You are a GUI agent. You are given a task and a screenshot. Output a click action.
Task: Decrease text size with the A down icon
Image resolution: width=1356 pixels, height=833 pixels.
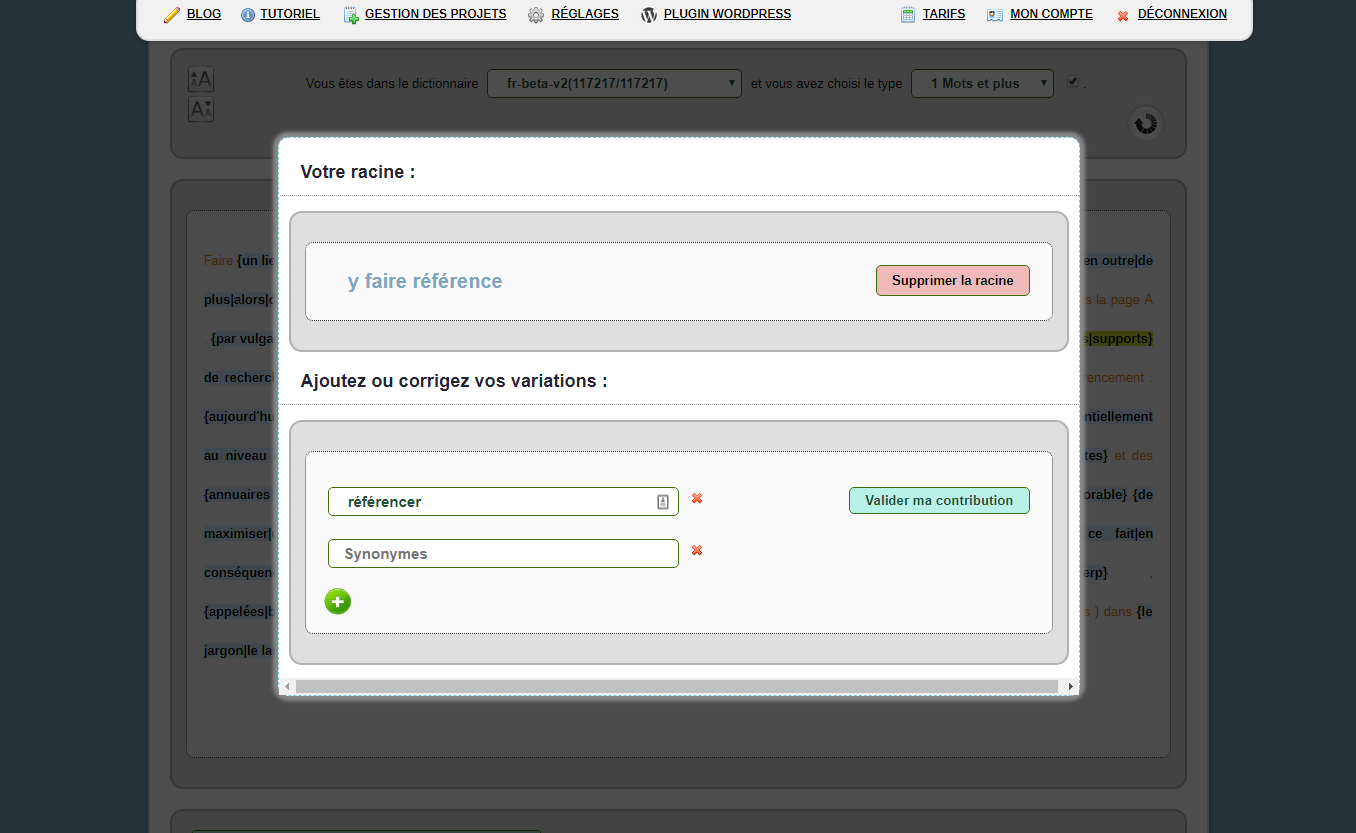201,109
